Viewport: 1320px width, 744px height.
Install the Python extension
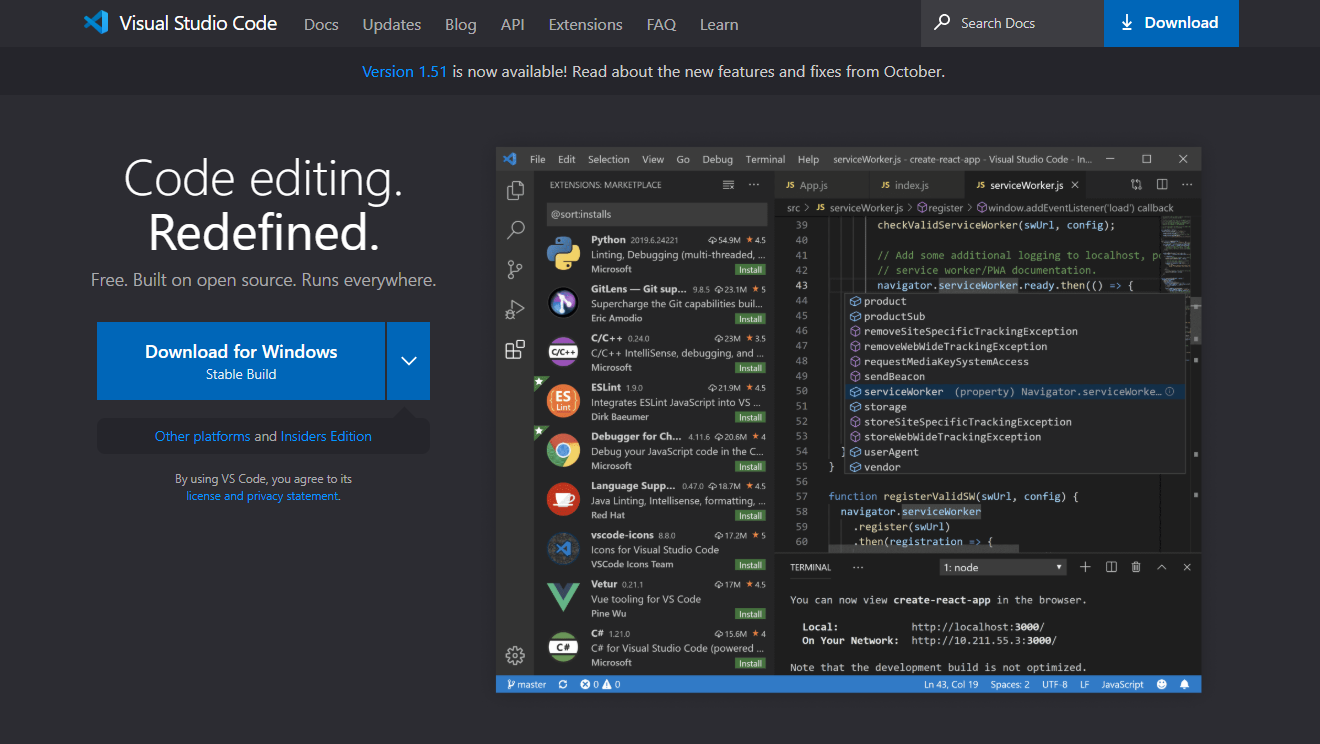click(x=750, y=270)
